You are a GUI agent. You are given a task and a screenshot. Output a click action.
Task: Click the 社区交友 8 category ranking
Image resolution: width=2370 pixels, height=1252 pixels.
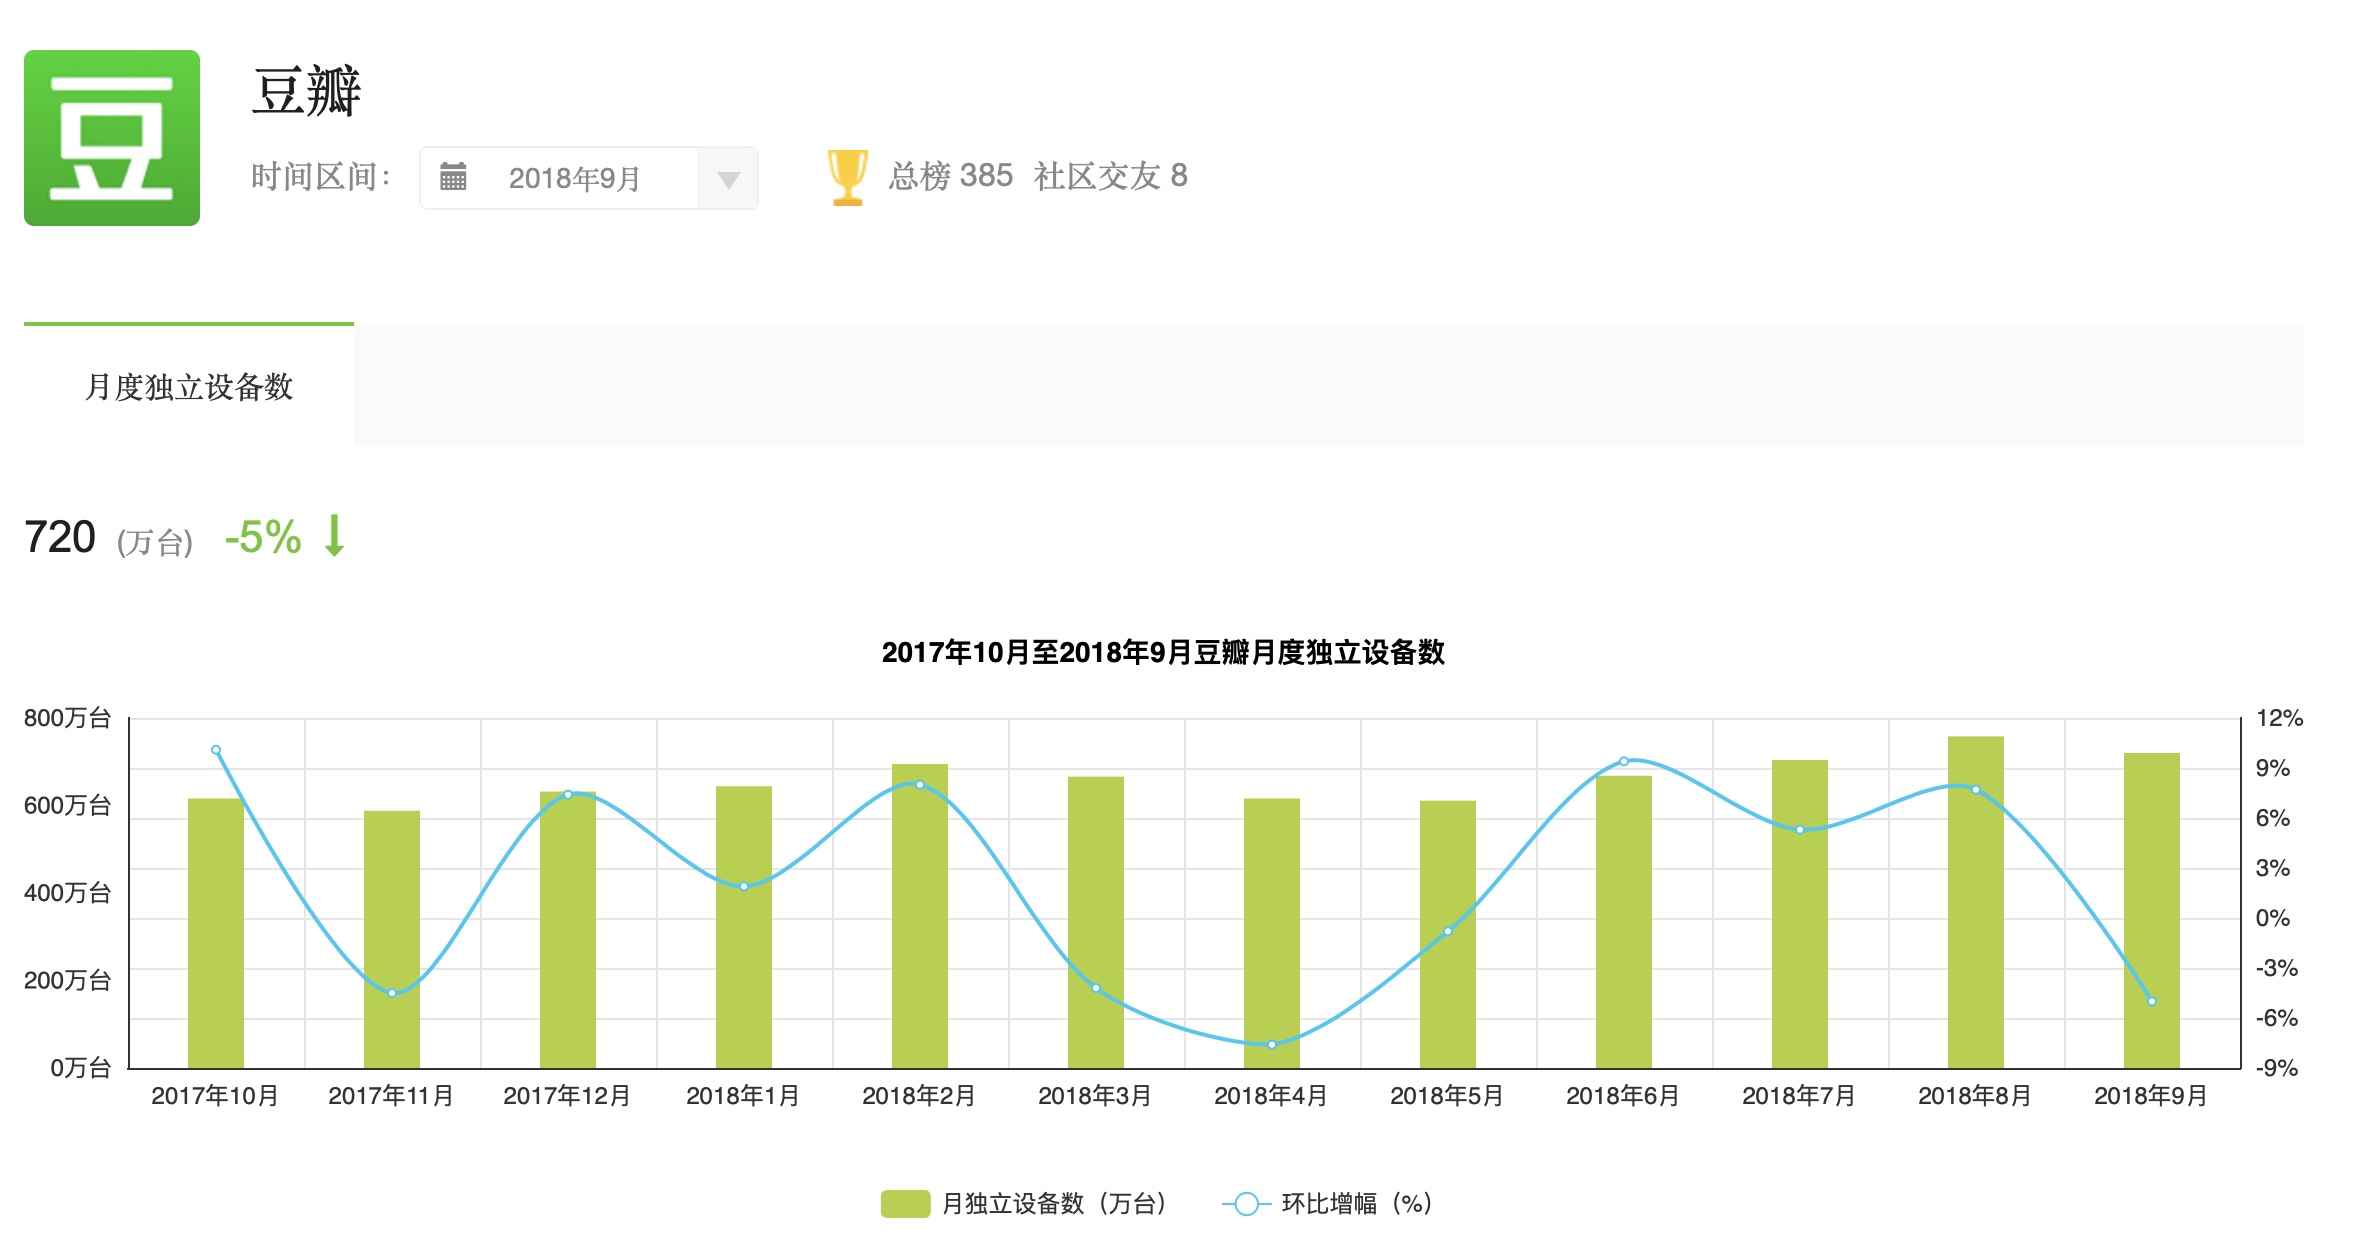(x=1111, y=176)
